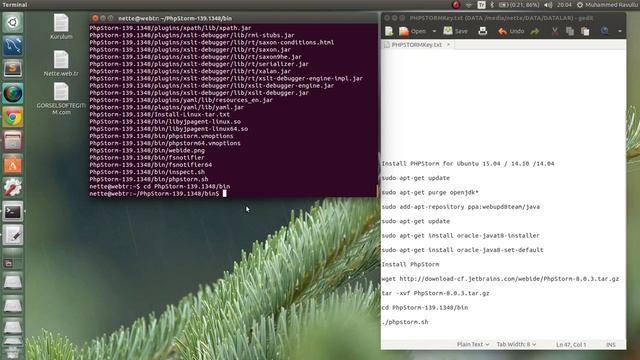Click './phpstorm.sh' line in gedit
The height and width of the screenshot is (360, 640).
[x=405, y=322]
